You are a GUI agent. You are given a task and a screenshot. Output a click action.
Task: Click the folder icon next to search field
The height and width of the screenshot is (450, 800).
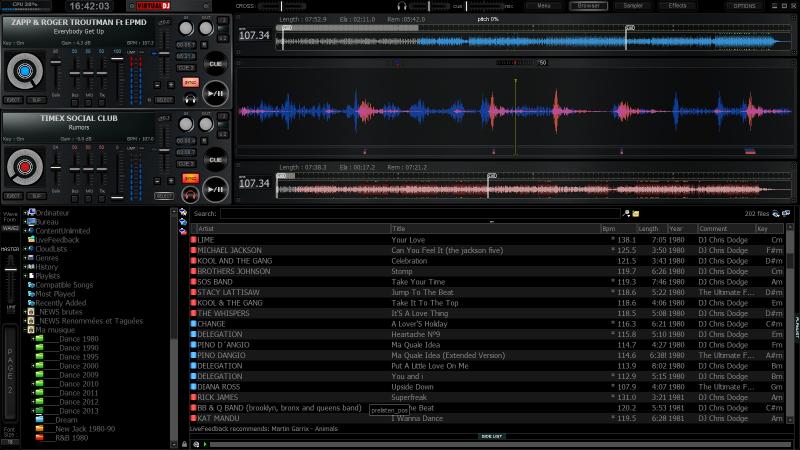(636, 214)
